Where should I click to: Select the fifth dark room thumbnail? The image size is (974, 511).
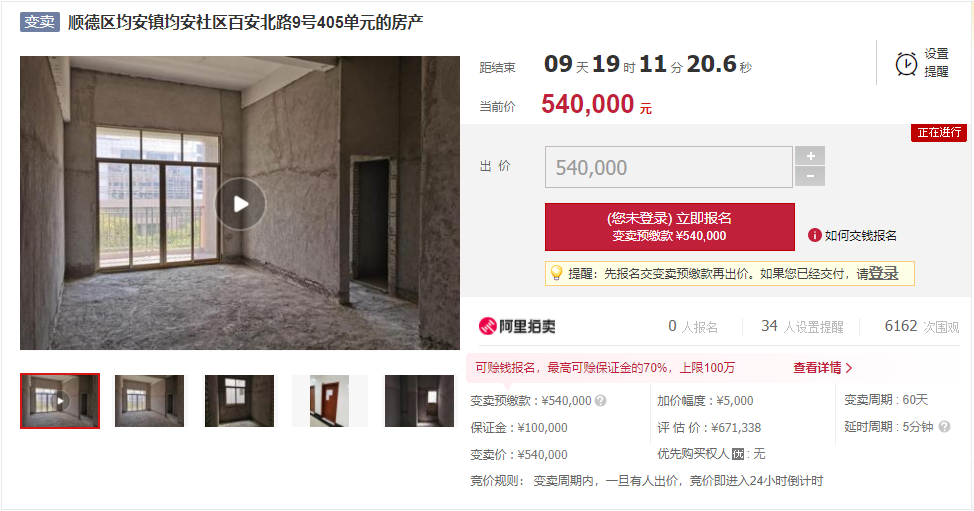[x=419, y=400]
